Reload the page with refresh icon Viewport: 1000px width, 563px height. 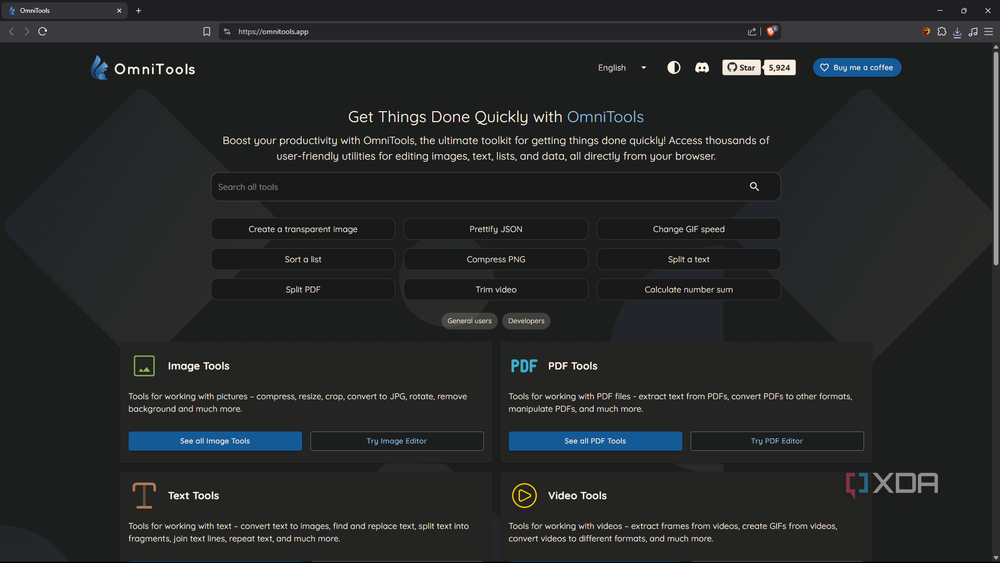tap(43, 31)
